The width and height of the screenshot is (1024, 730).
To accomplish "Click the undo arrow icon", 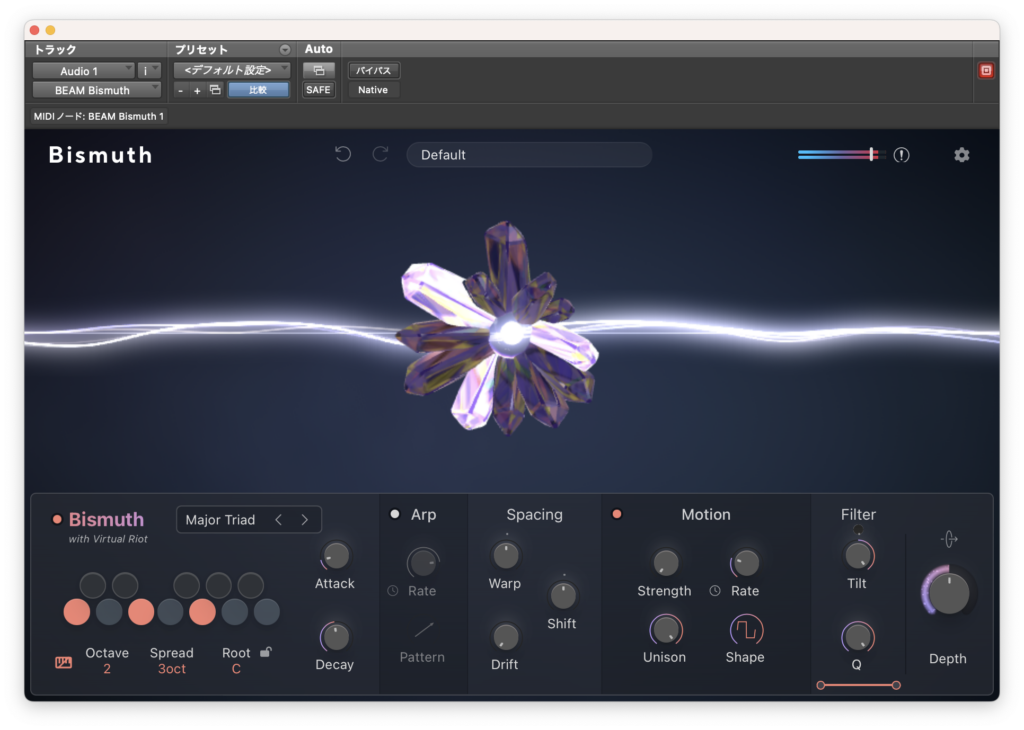I will pyautogui.click(x=343, y=154).
